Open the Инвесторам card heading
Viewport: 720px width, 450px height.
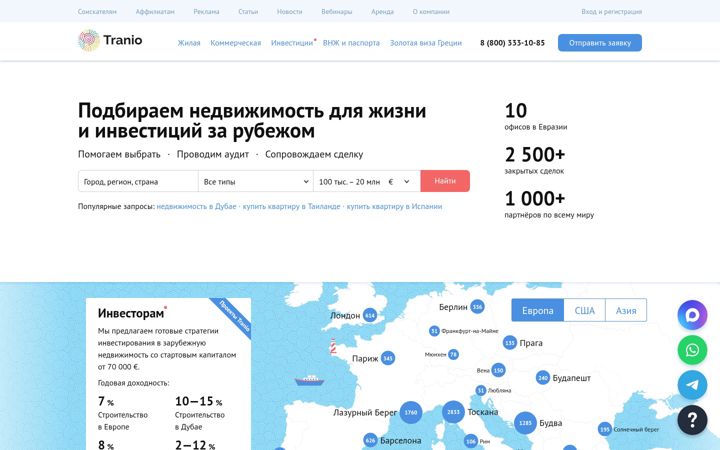pos(131,313)
